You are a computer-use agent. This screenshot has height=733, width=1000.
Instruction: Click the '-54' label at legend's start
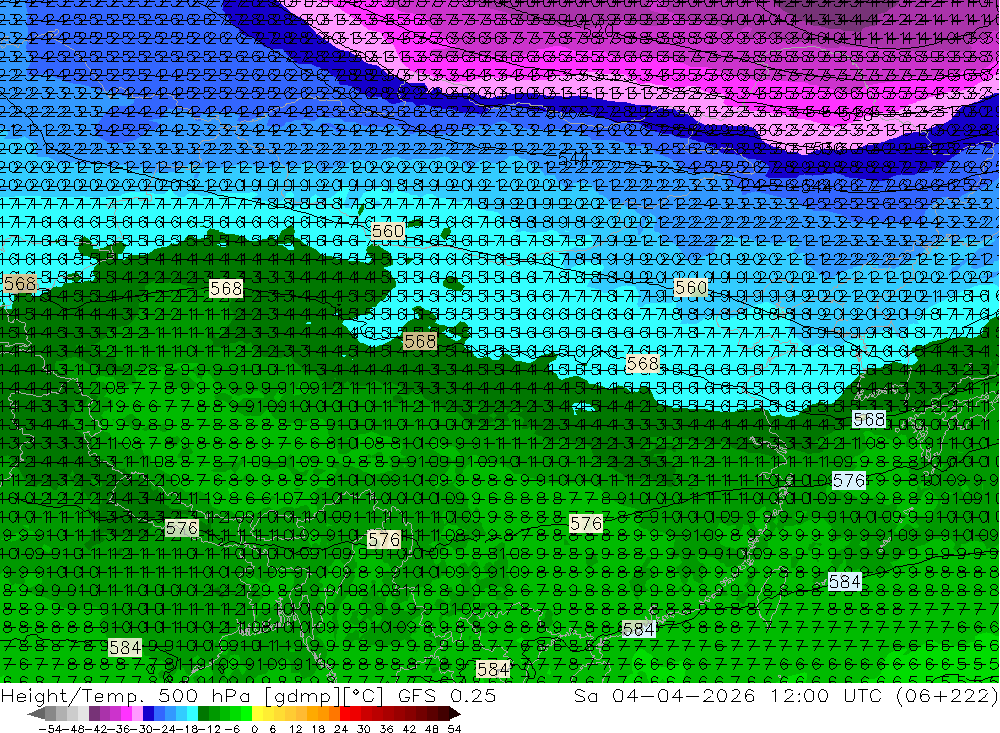tap(50, 729)
